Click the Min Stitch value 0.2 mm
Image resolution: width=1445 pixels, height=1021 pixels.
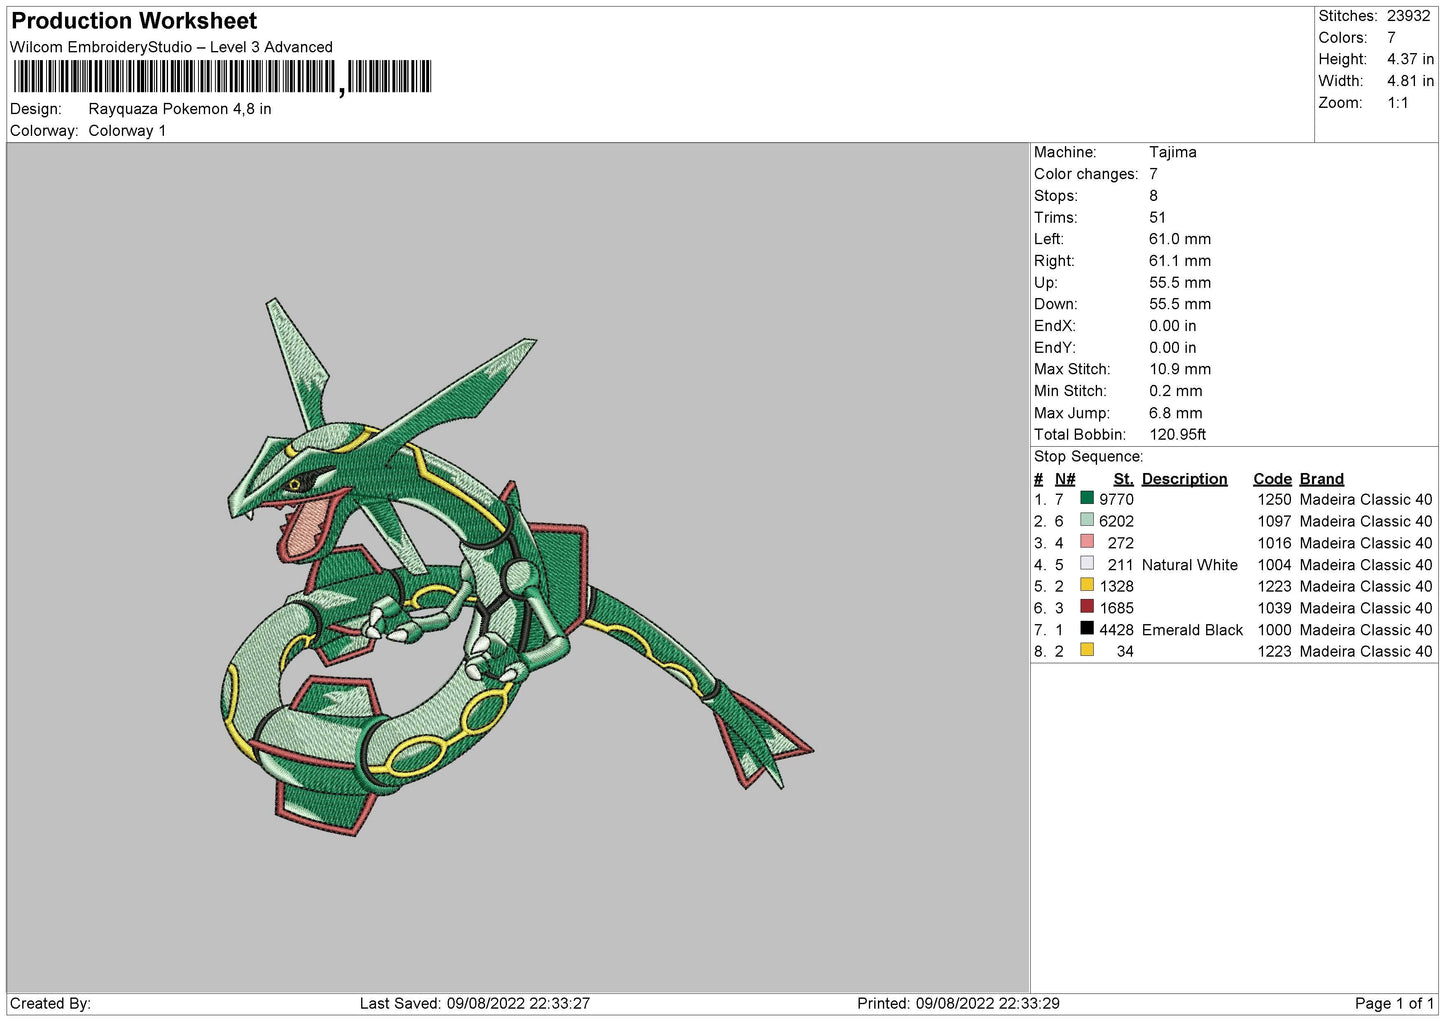[x=1176, y=391]
